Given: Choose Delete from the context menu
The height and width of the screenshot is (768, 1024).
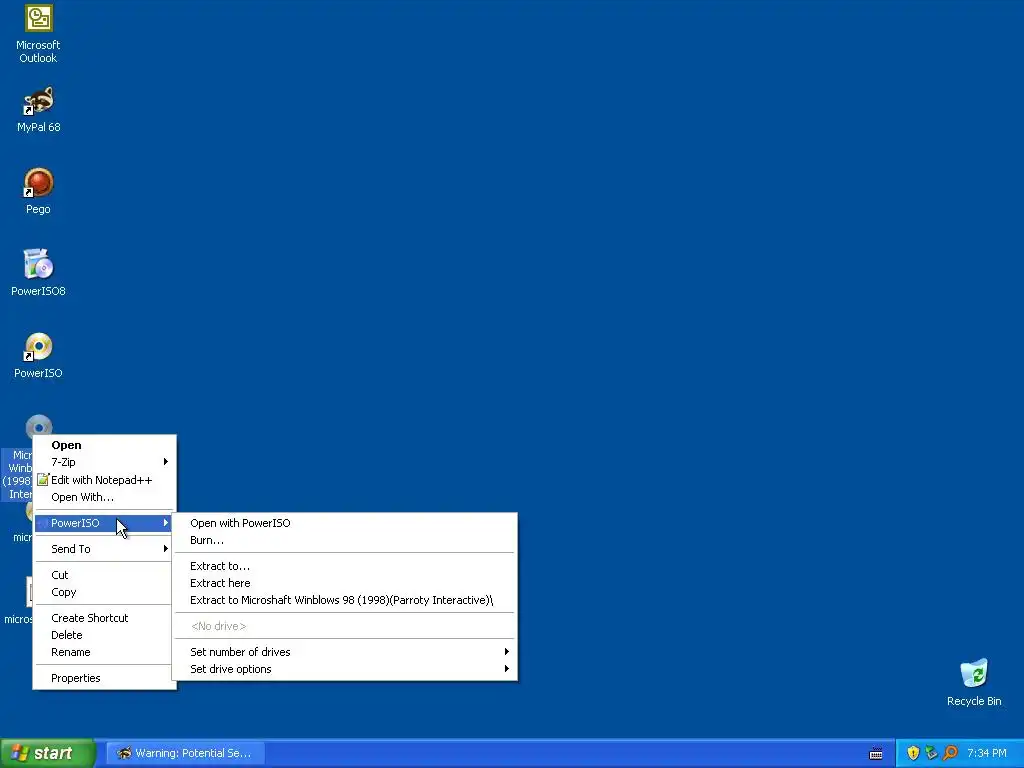Looking at the screenshot, I should pyautogui.click(x=104, y=635).
